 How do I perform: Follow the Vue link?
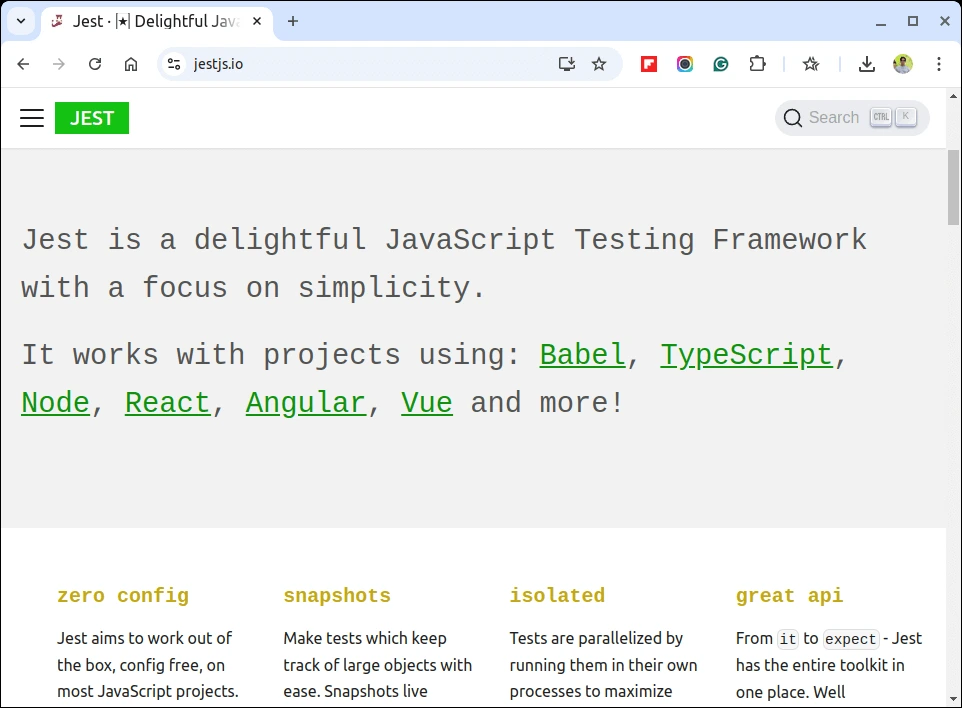pyautogui.click(x=427, y=402)
